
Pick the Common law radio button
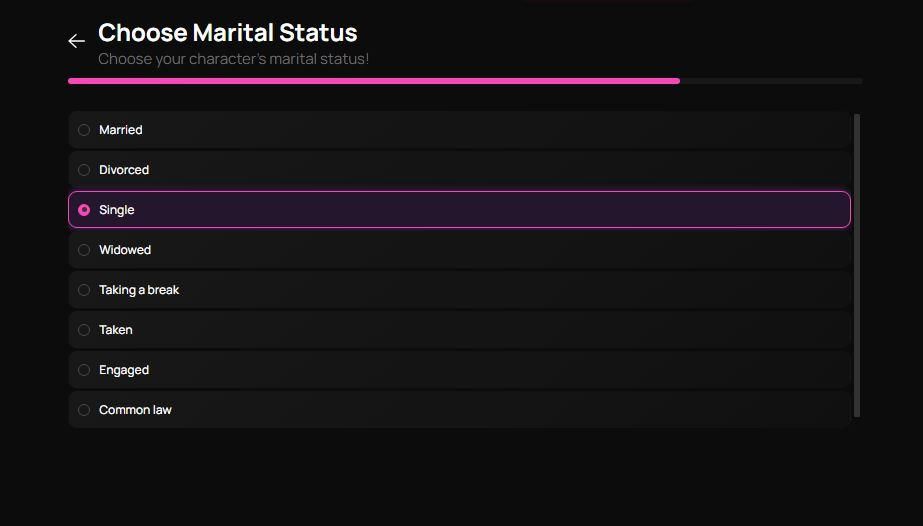pos(84,410)
